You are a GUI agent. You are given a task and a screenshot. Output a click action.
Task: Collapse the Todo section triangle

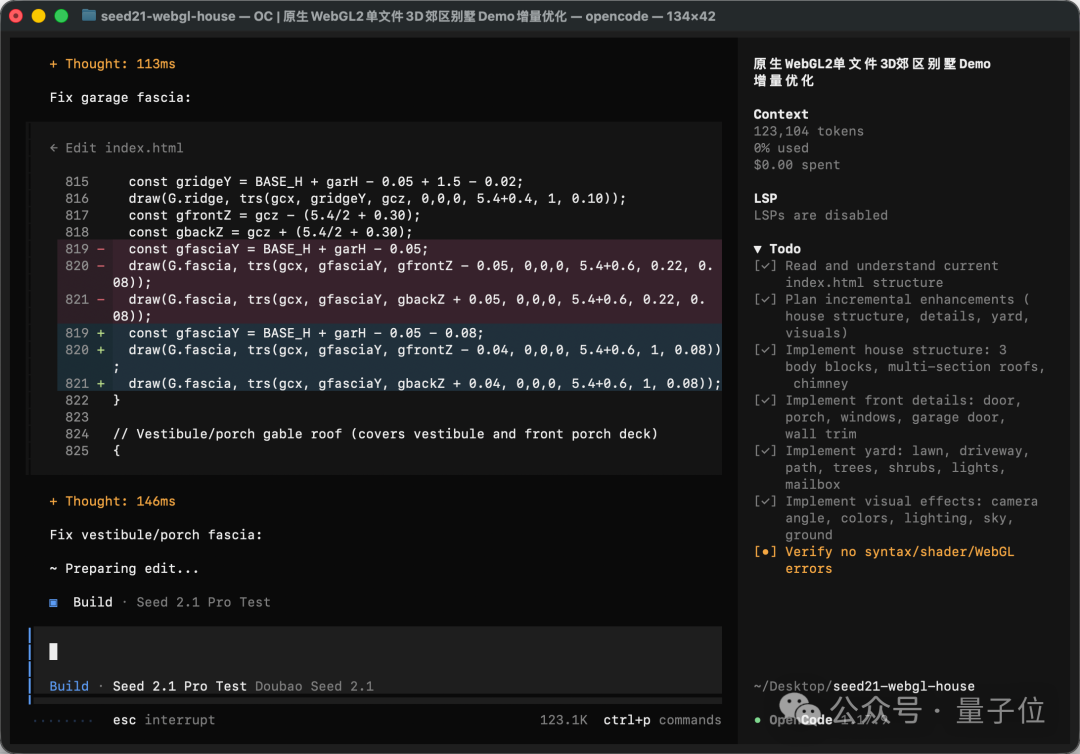coord(758,249)
